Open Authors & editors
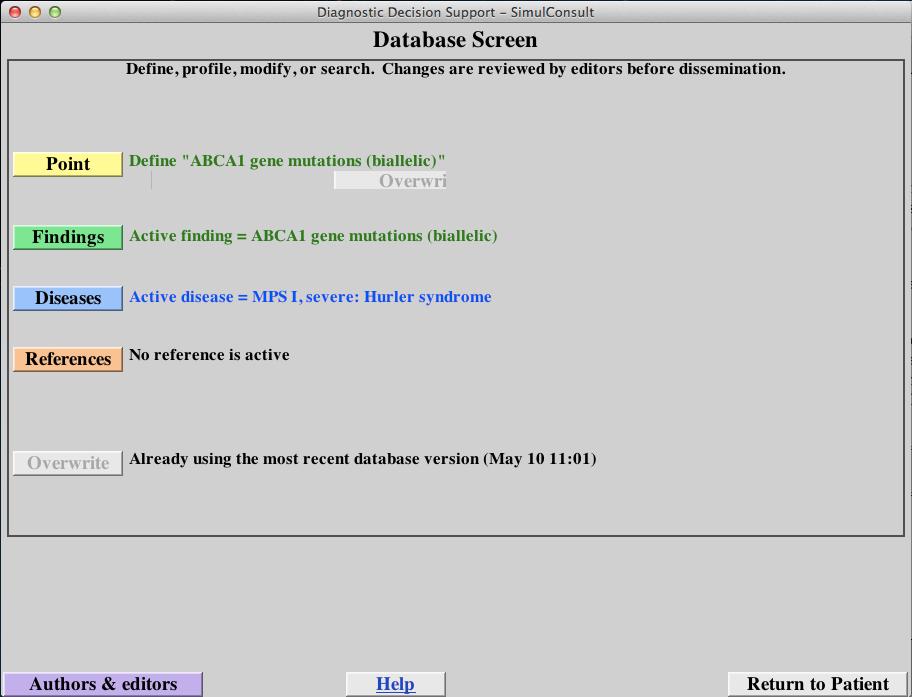Viewport: 912px width, 697px height. coord(103,684)
